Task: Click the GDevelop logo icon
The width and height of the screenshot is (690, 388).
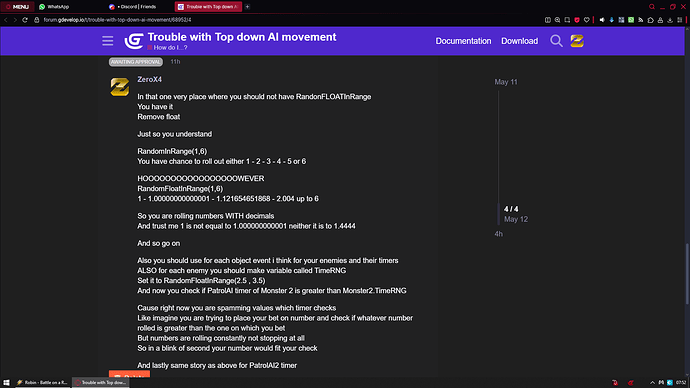Action: click(x=134, y=41)
